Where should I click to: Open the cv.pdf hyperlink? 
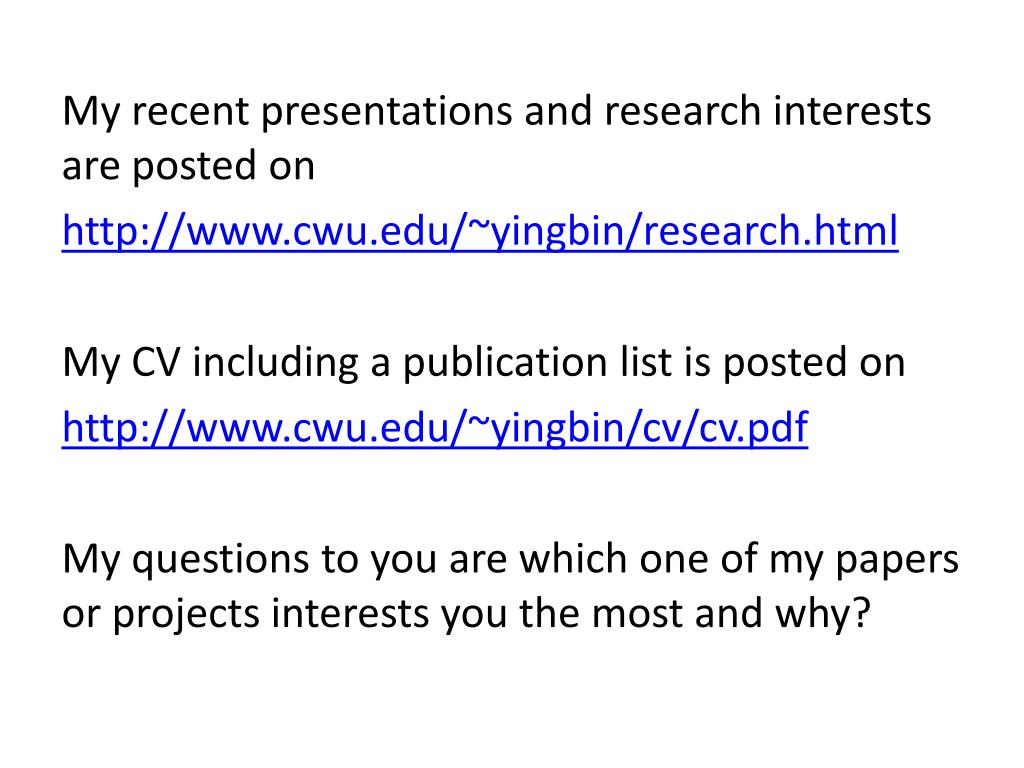(435, 428)
